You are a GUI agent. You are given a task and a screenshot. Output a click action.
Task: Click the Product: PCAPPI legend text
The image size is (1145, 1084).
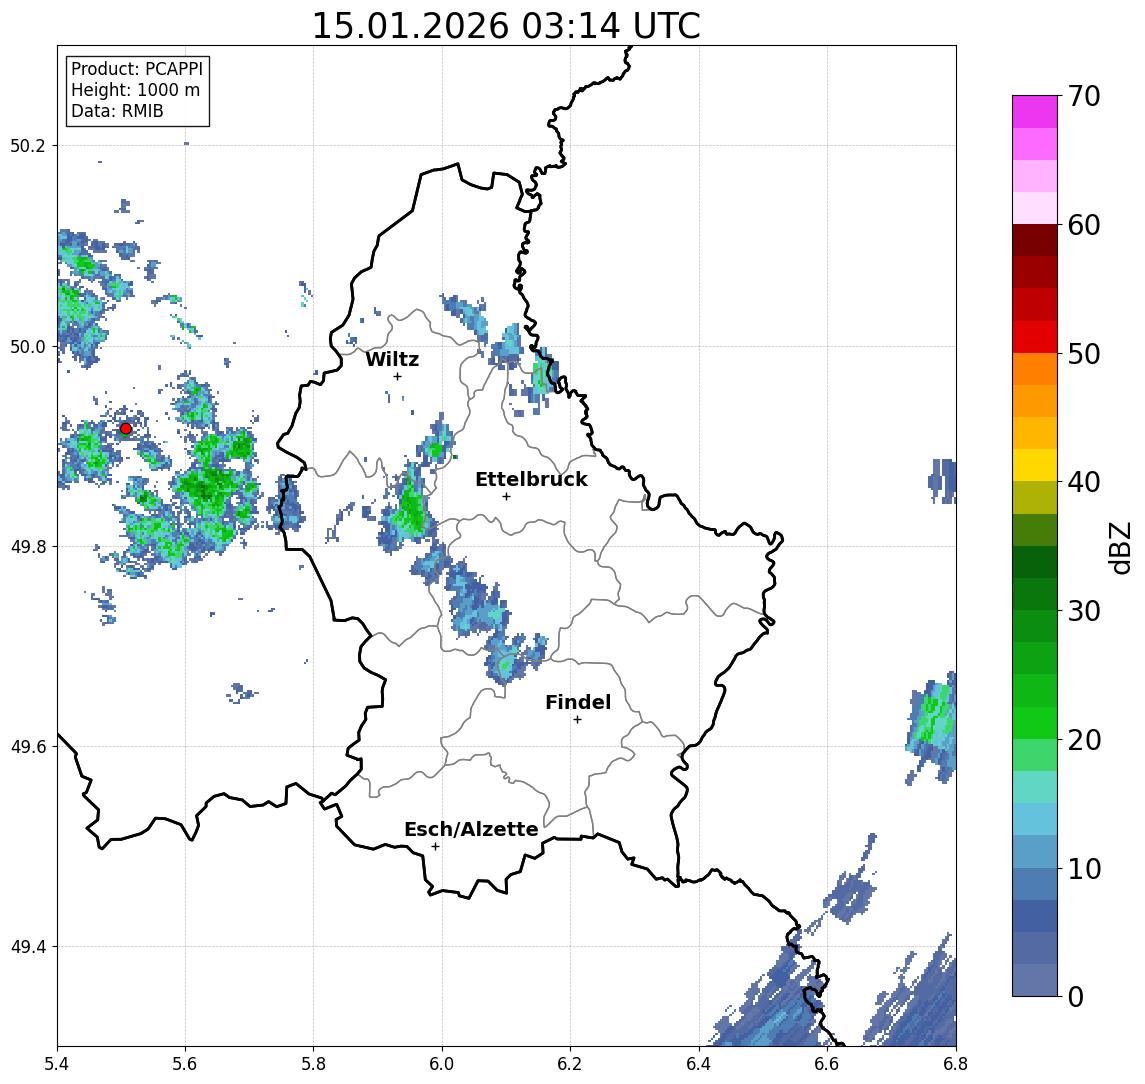coord(137,69)
